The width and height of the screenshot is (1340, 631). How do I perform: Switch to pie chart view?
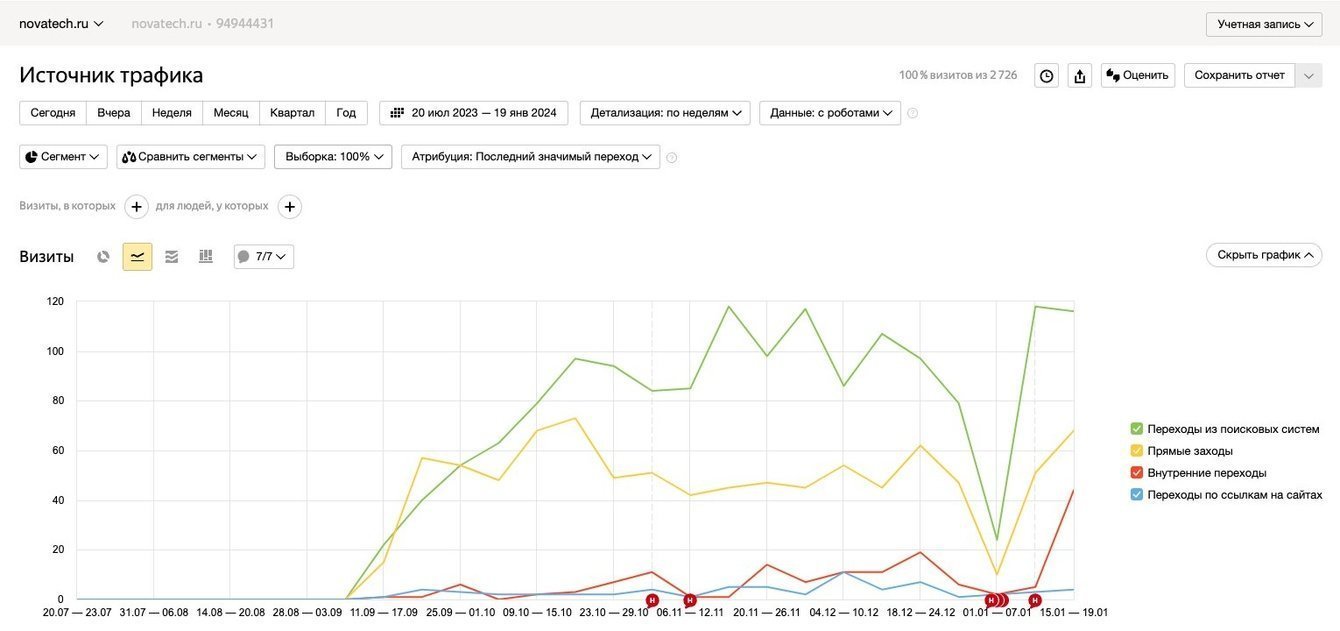[103, 257]
